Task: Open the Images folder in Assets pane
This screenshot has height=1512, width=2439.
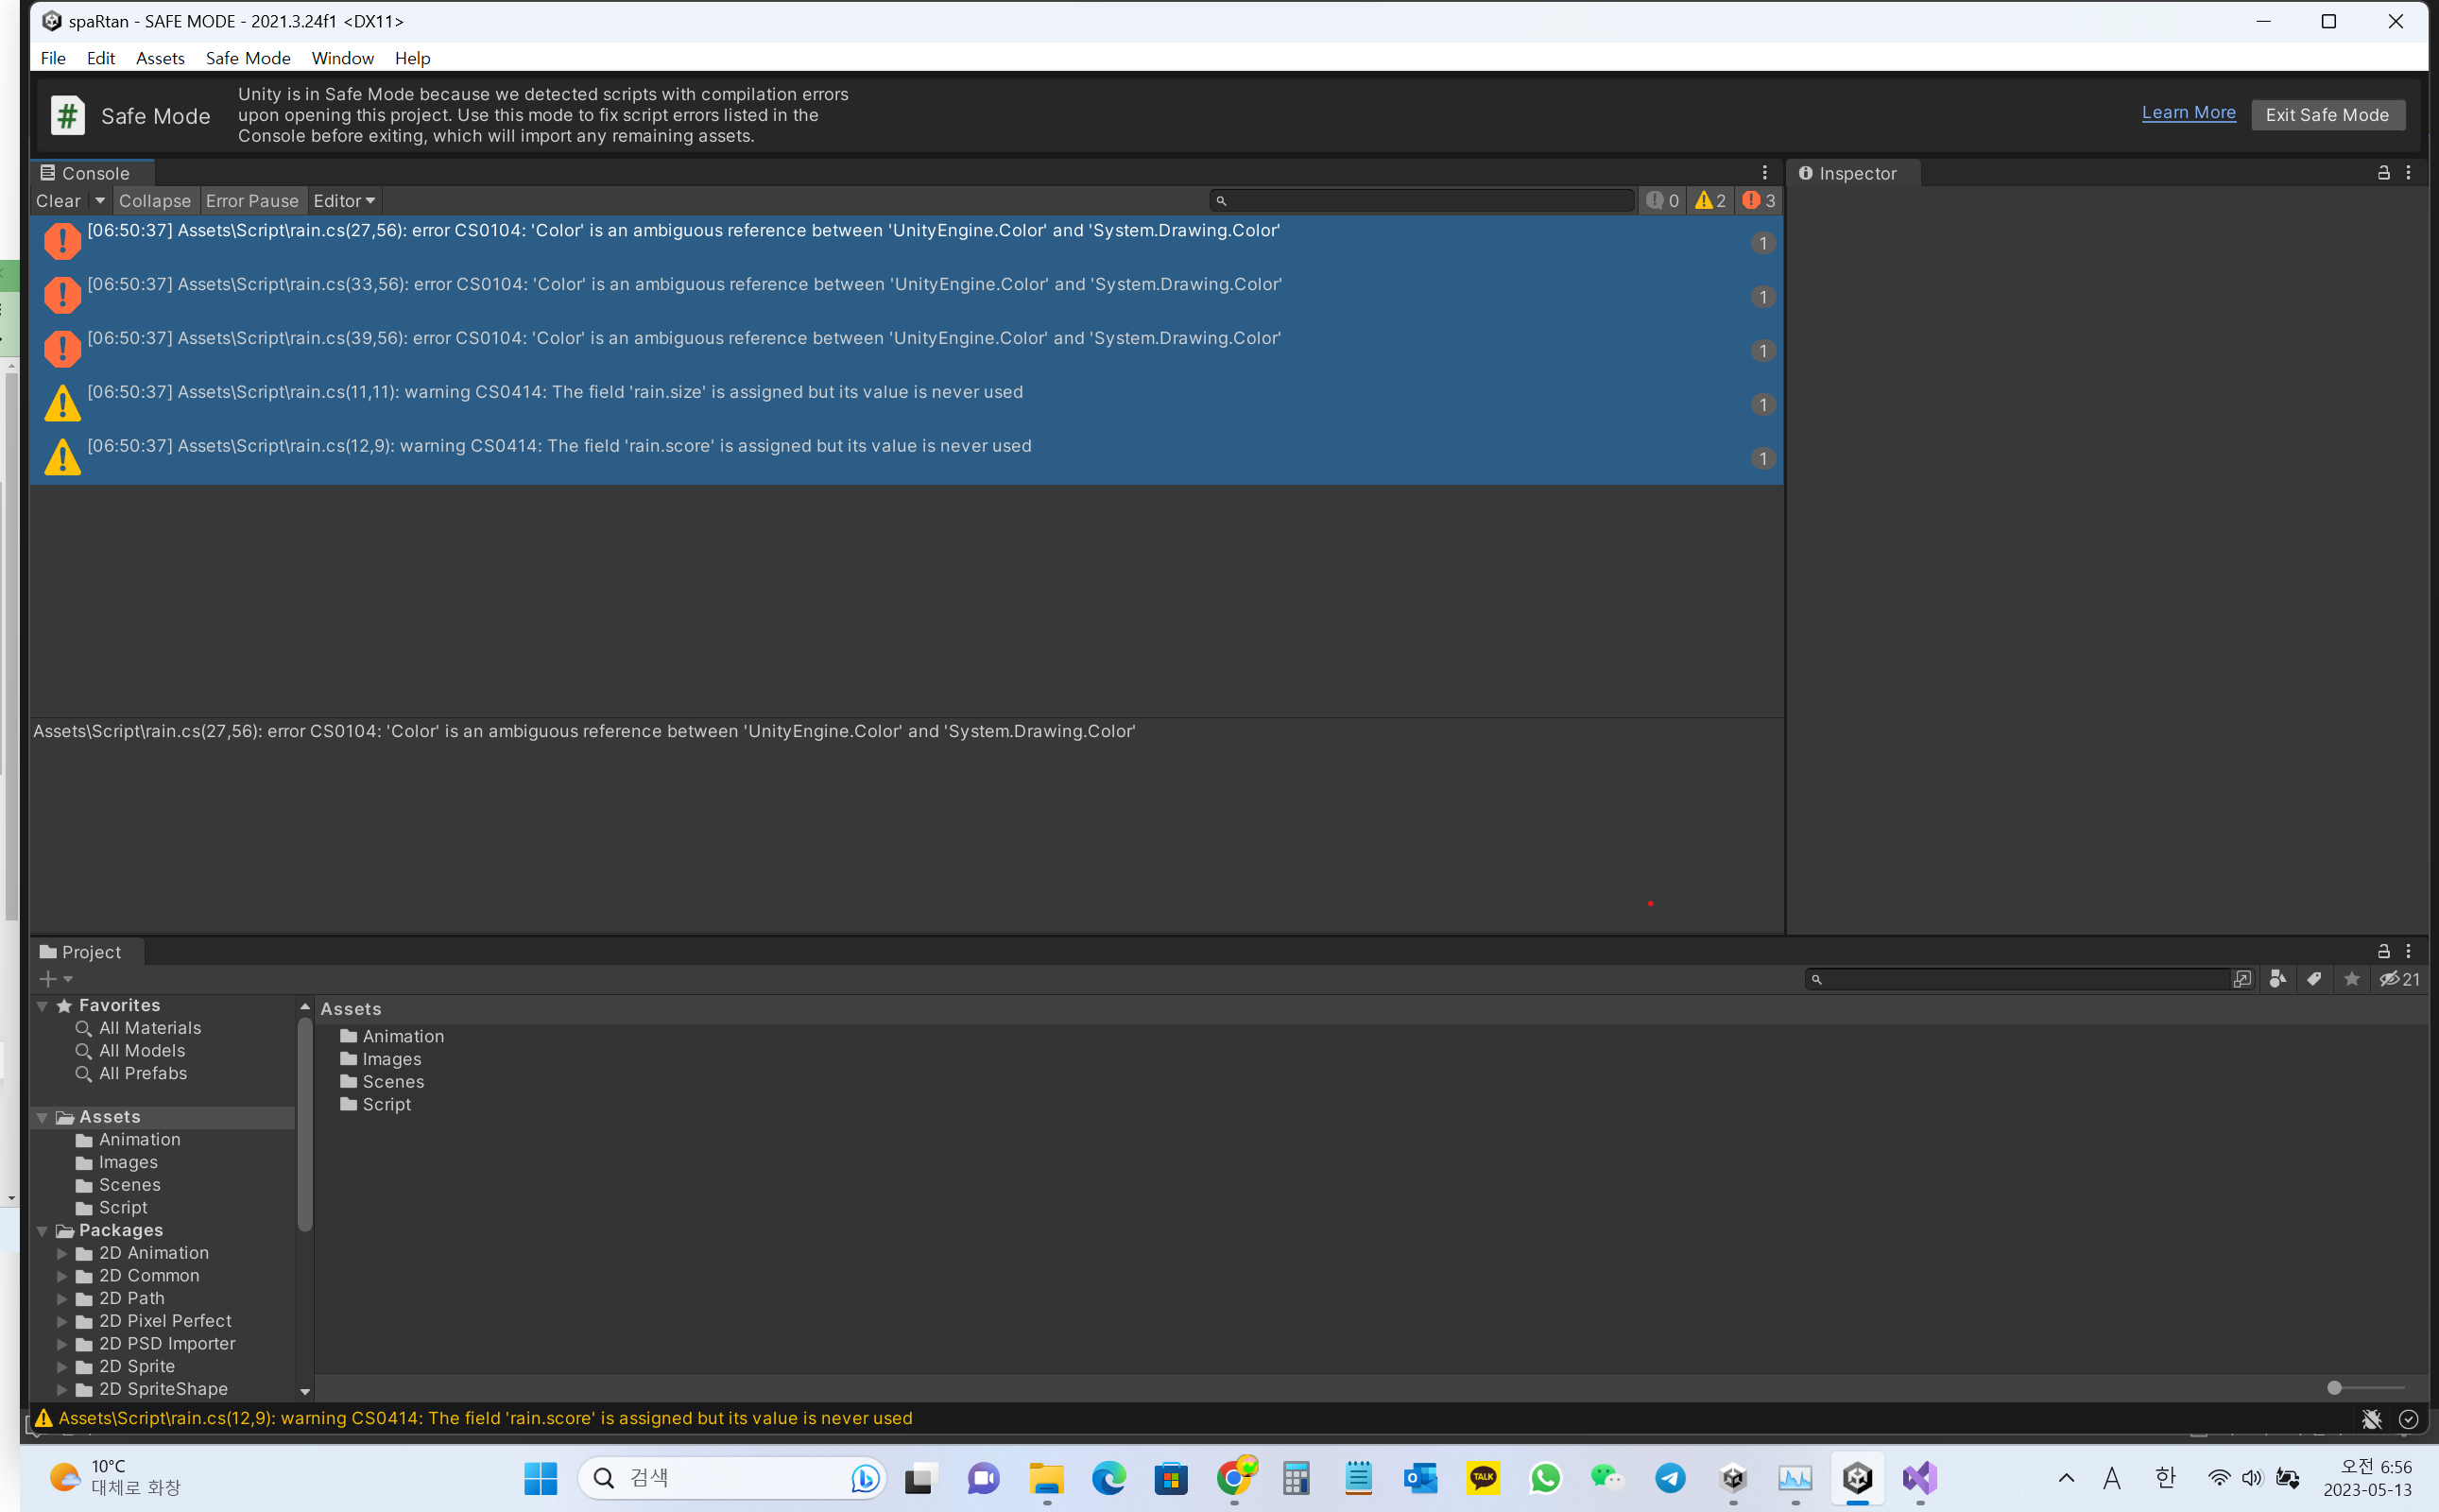Action: click(x=381, y=1059)
